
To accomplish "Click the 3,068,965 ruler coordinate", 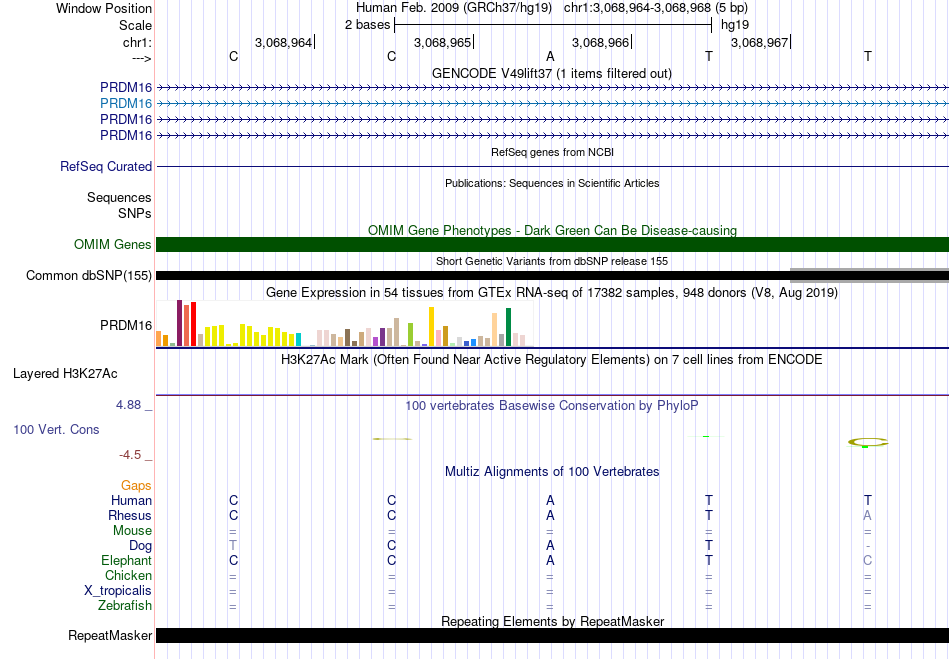I will (x=442, y=42).
